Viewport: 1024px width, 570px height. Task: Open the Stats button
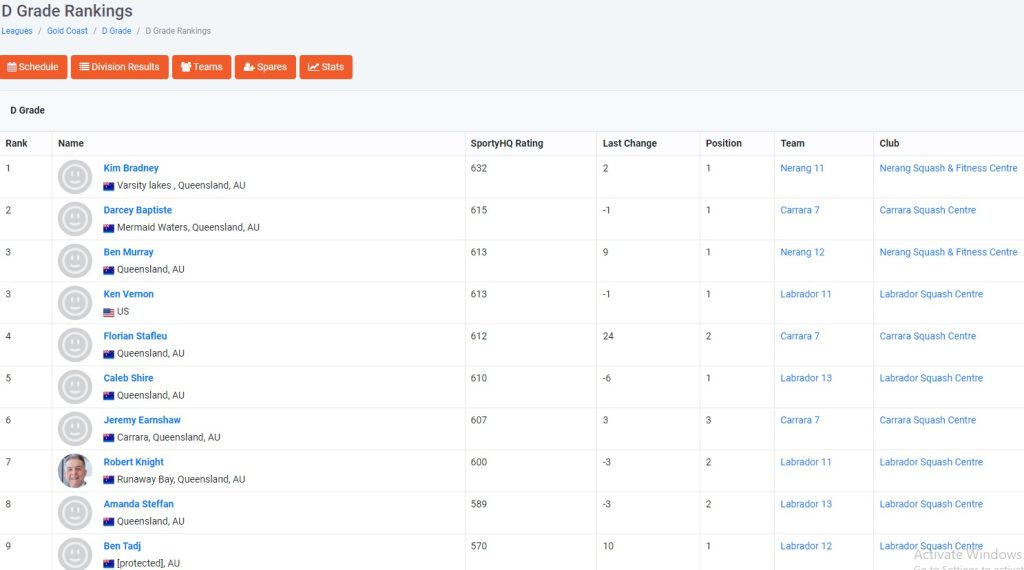tap(326, 67)
